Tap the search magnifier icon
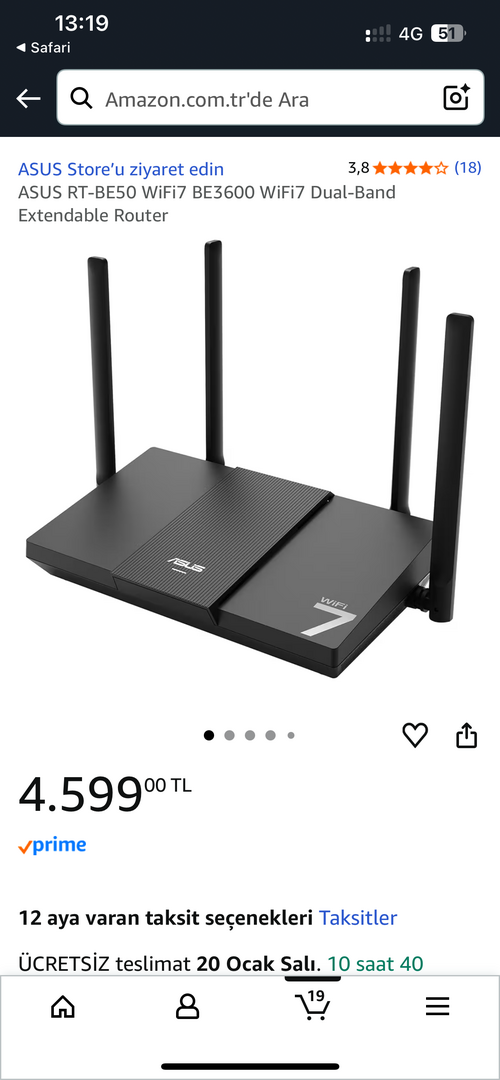Screen dimensions: 500x1080 (x=82, y=99)
